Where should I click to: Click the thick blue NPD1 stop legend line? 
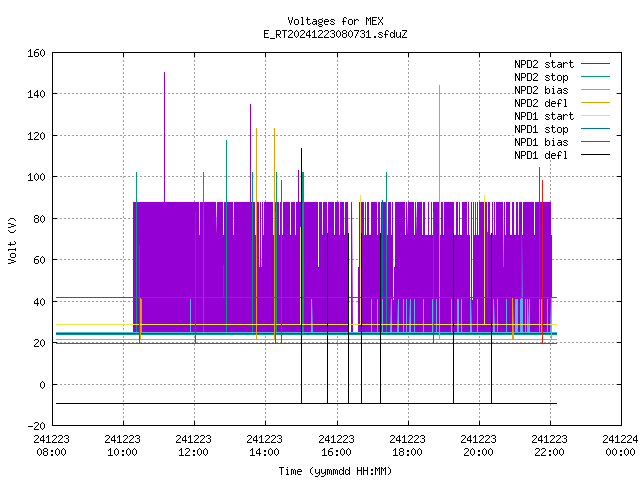coord(599,129)
